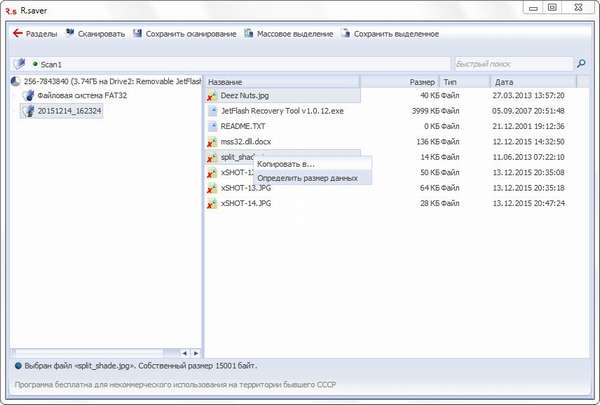Click the Сохранить выделенное icon
The image size is (600, 405).
[345, 33]
